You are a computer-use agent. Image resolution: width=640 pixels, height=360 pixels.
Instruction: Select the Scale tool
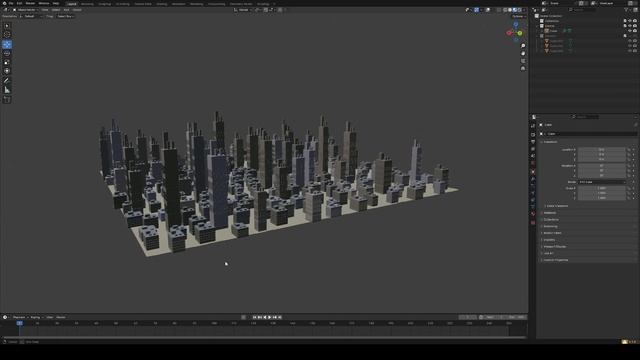tap(7, 62)
